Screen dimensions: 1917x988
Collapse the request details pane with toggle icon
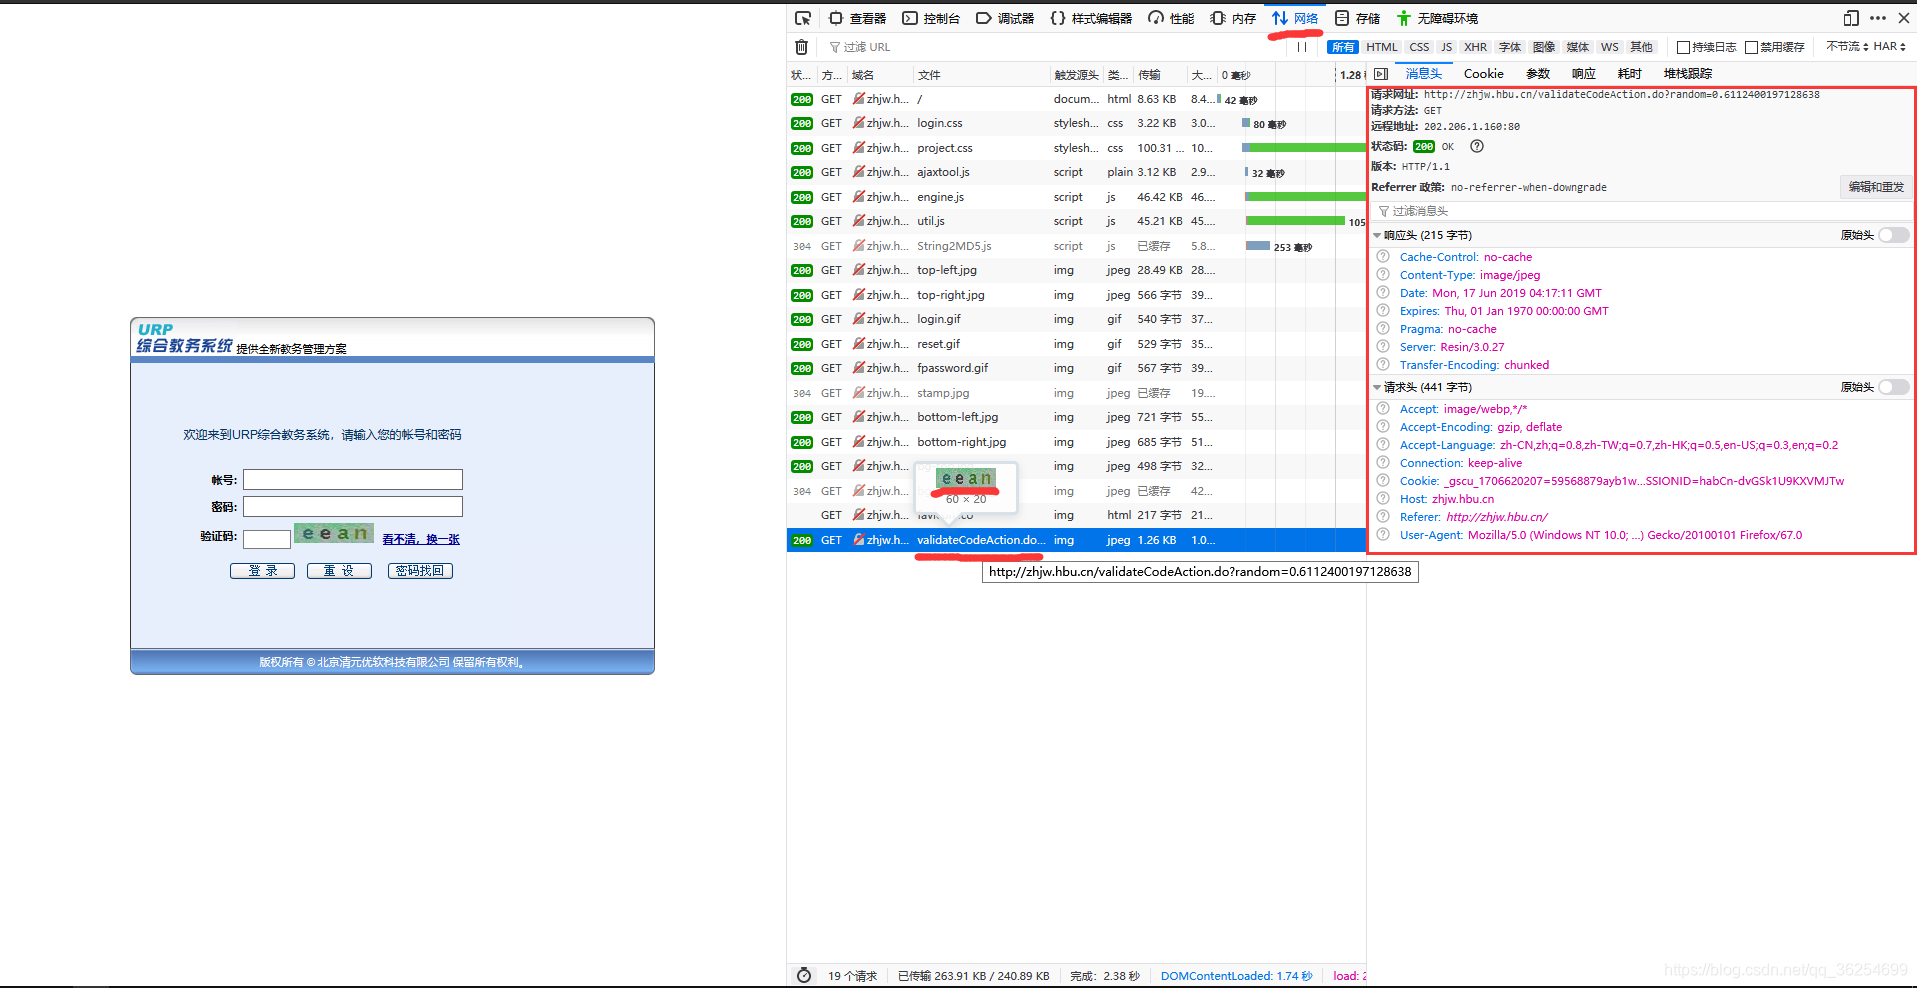point(1381,74)
